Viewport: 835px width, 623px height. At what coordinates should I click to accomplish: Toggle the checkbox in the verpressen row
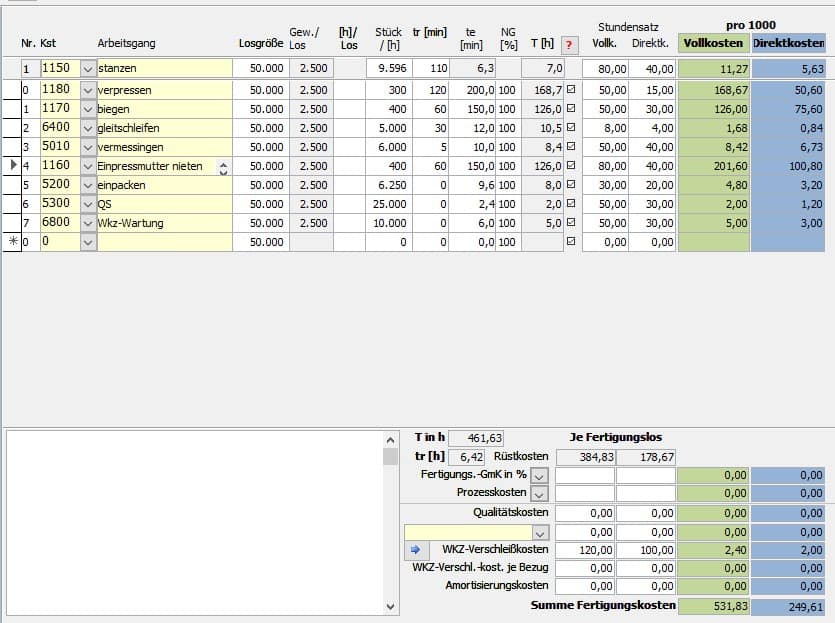(x=571, y=90)
